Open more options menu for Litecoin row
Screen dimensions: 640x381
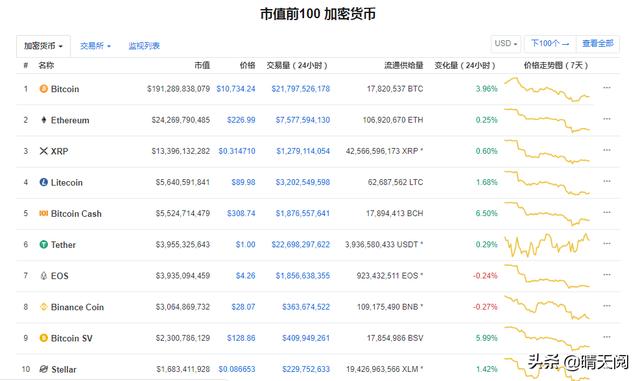tap(607, 181)
